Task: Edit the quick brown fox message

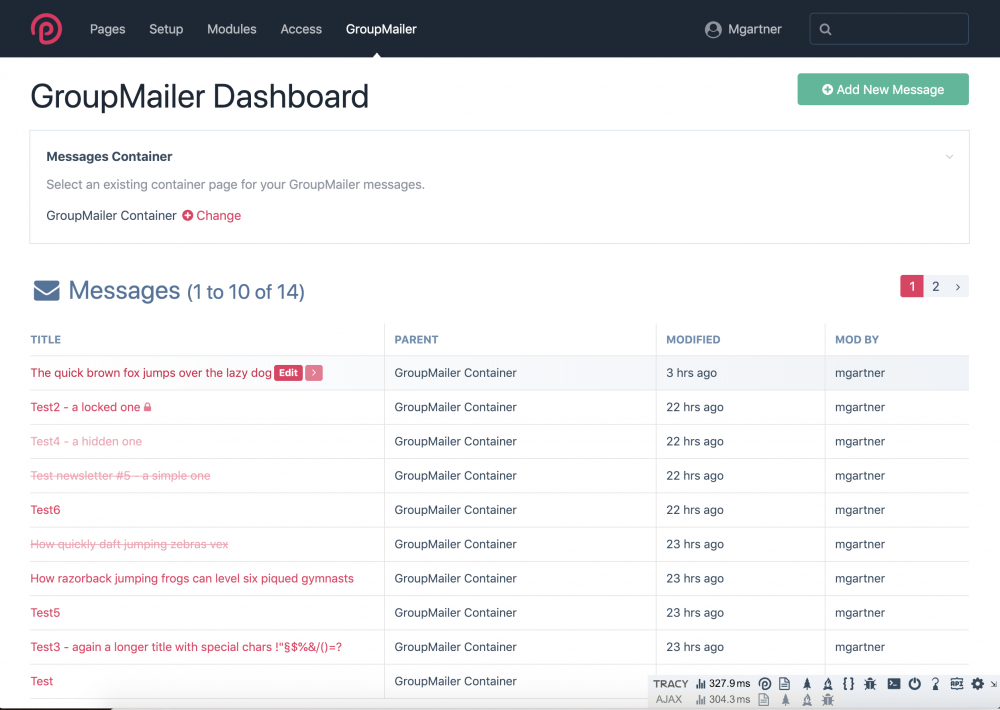Action: tap(288, 373)
